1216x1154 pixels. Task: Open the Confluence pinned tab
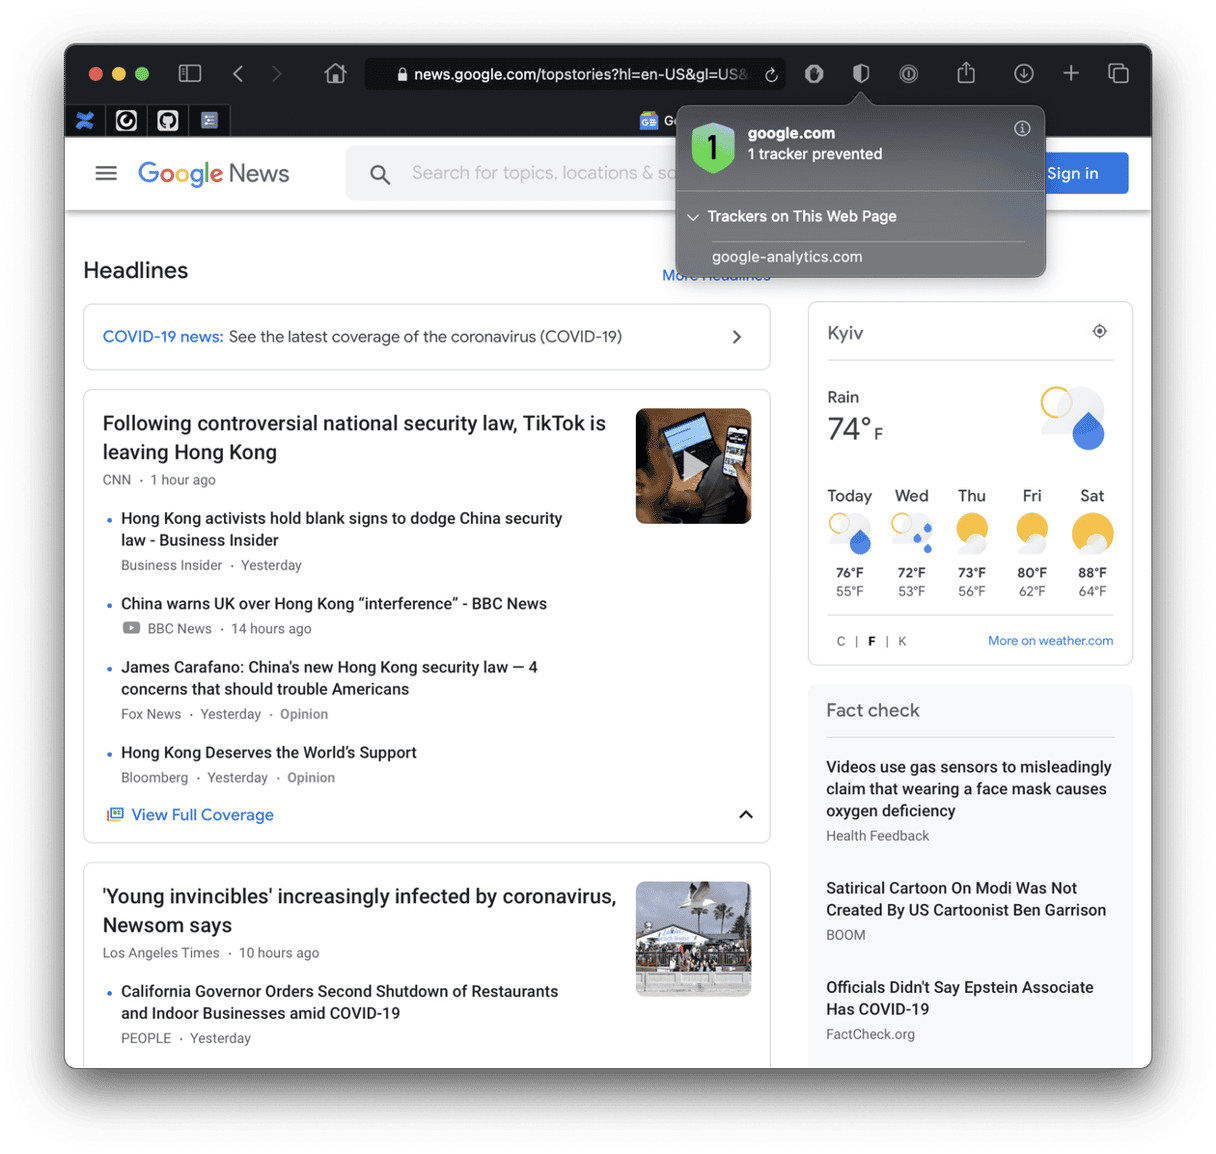pos(85,120)
